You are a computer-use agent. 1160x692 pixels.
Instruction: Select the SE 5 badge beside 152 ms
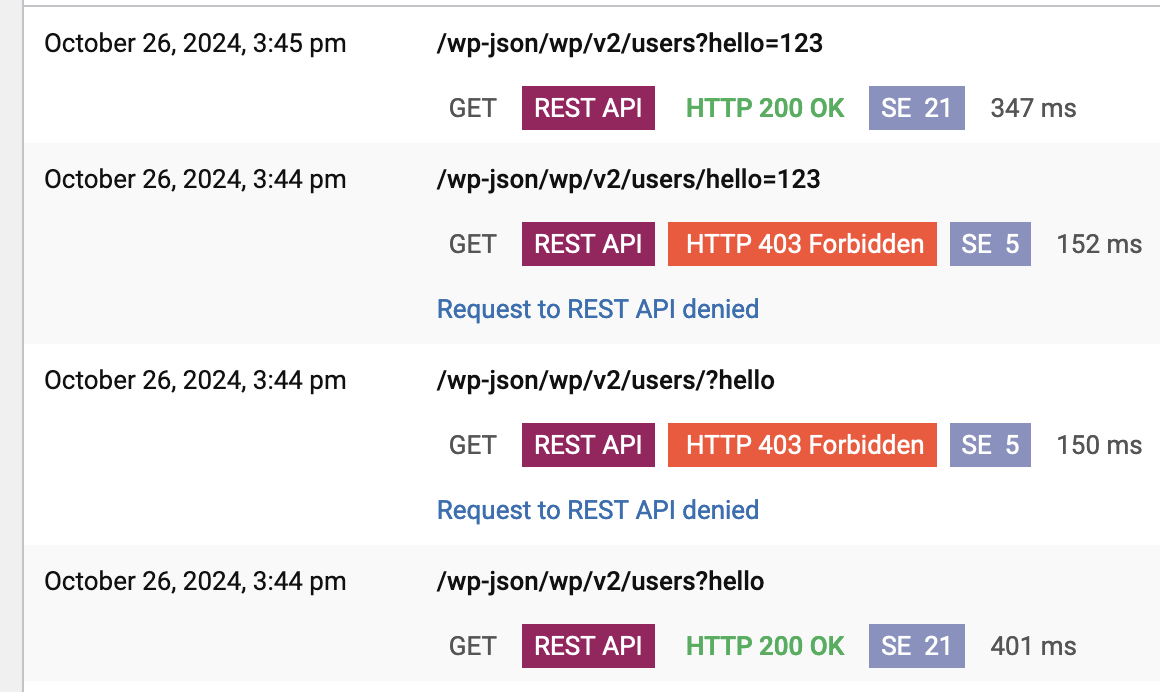click(990, 244)
